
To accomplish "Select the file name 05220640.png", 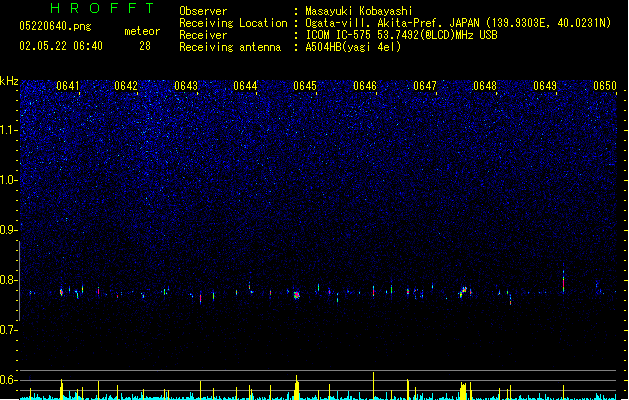I will (x=55, y=26).
